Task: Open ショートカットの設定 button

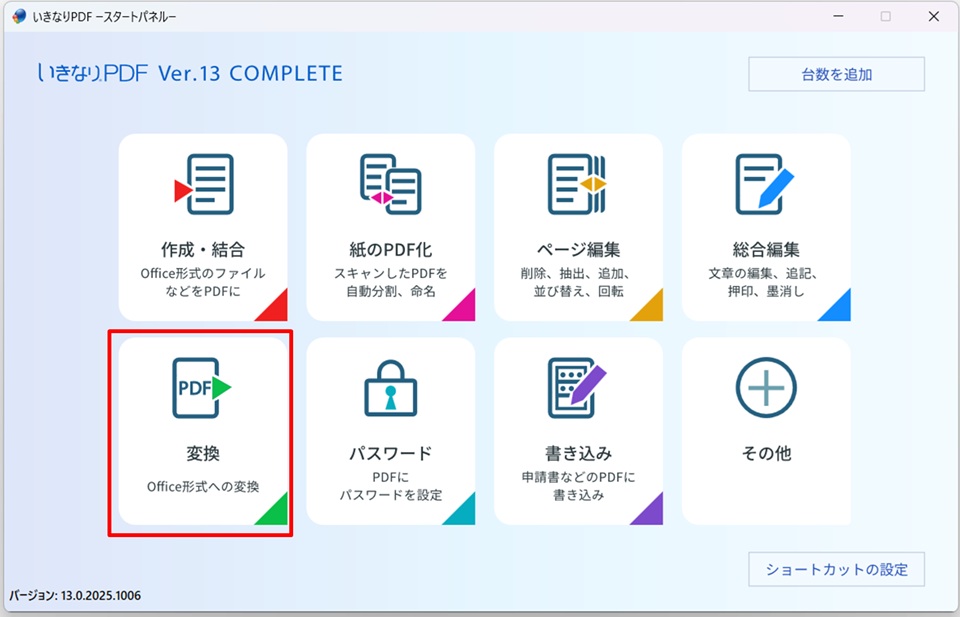Action: pos(836,570)
